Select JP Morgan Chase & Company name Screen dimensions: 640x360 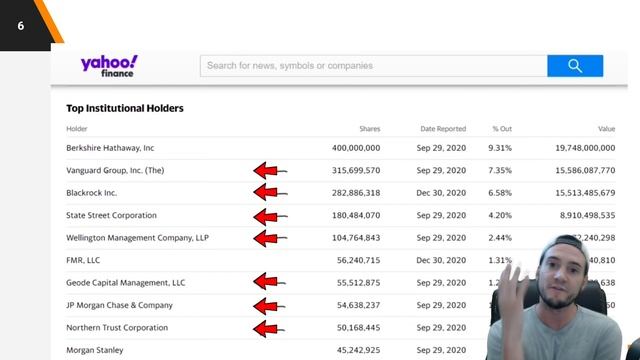120,305
